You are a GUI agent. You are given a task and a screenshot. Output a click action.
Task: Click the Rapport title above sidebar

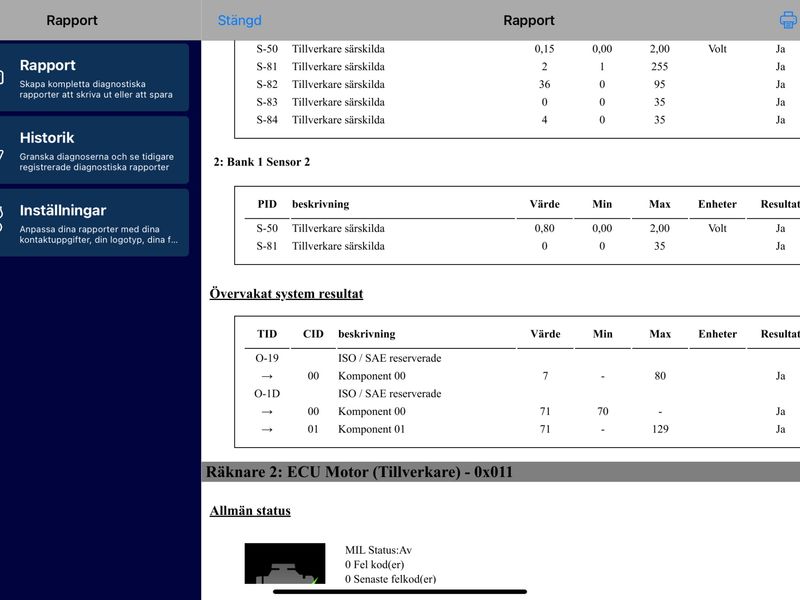coord(72,20)
